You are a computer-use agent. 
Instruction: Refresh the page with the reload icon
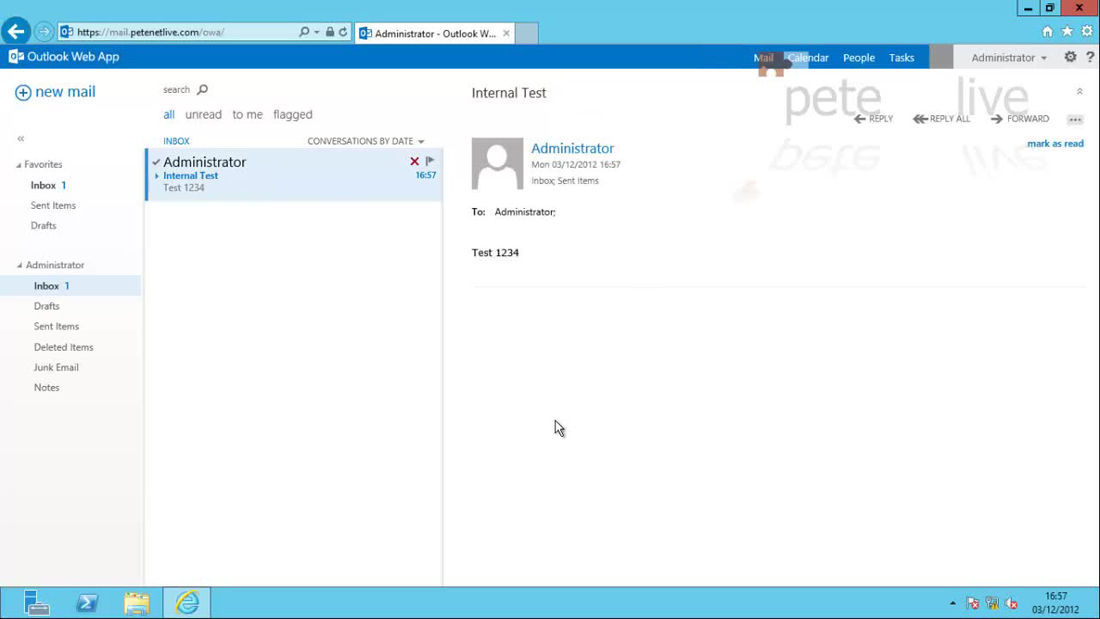tap(343, 32)
